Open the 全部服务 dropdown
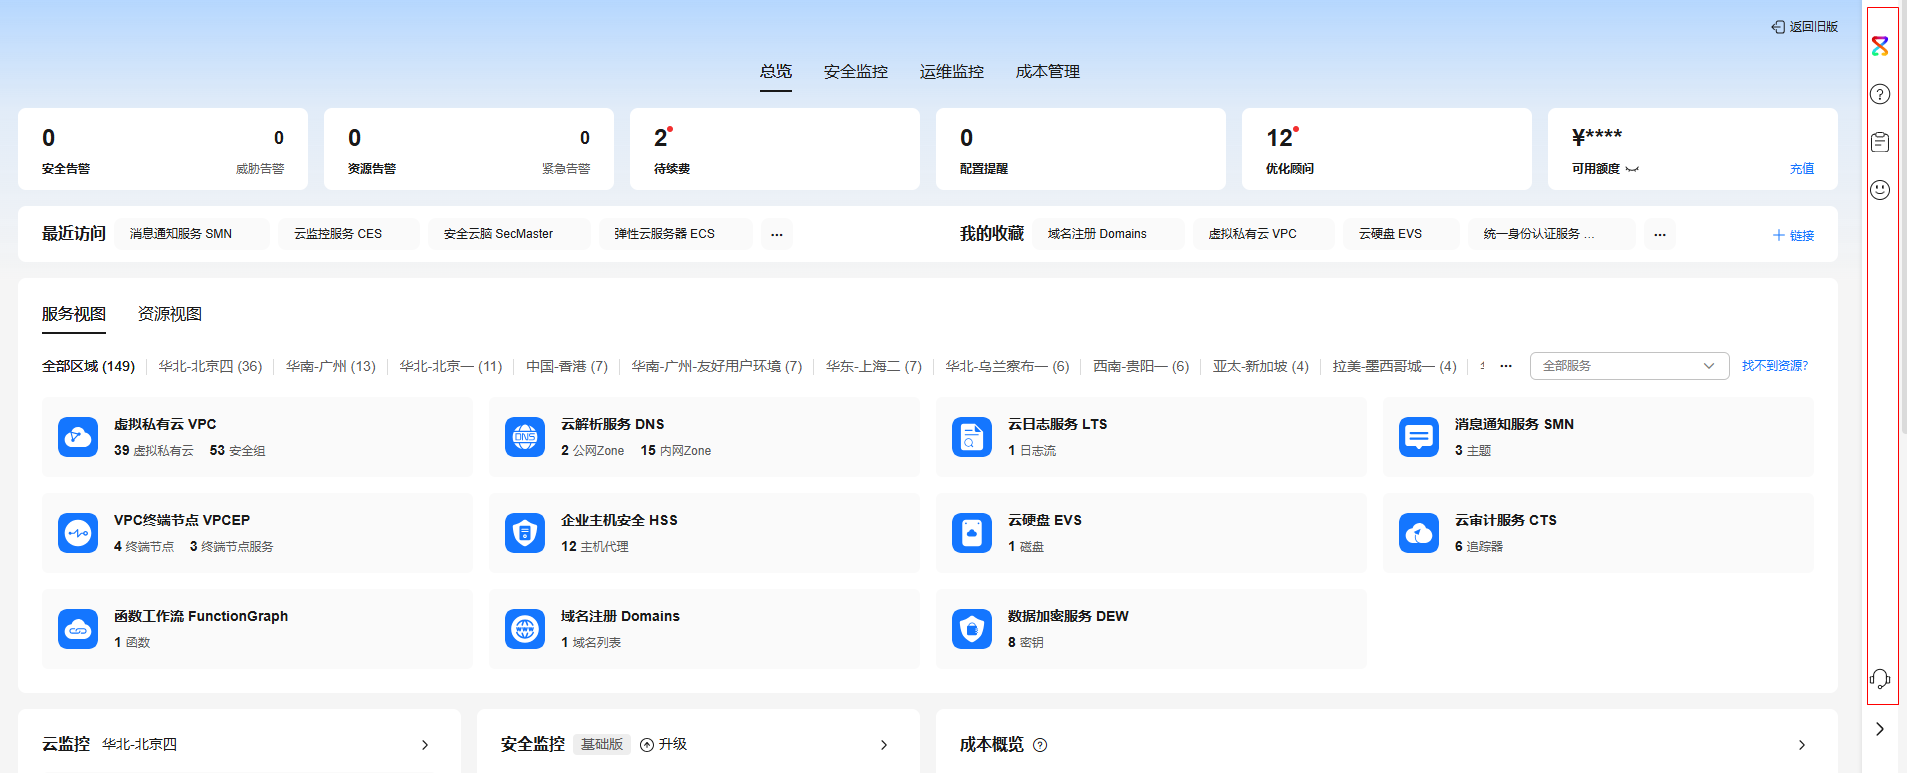This screenshot has height=773, width=1907. pos(1629,366)
